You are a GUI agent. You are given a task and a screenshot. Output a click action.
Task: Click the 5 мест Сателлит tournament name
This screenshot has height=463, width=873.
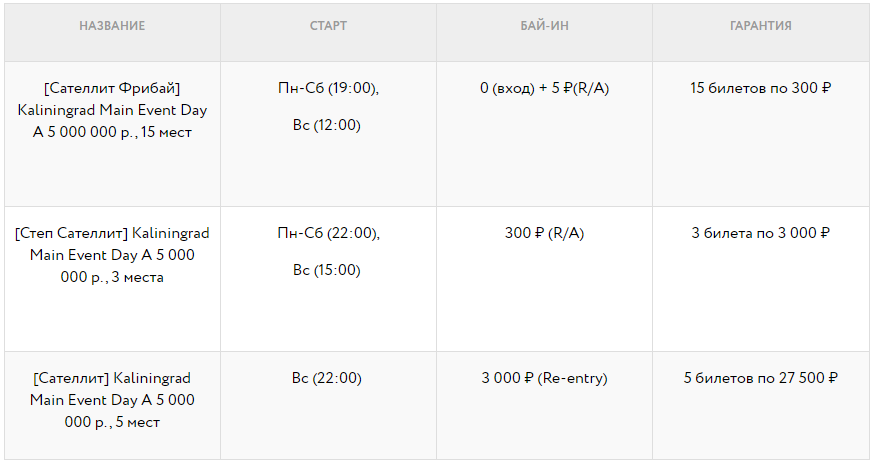click(112, 400)
